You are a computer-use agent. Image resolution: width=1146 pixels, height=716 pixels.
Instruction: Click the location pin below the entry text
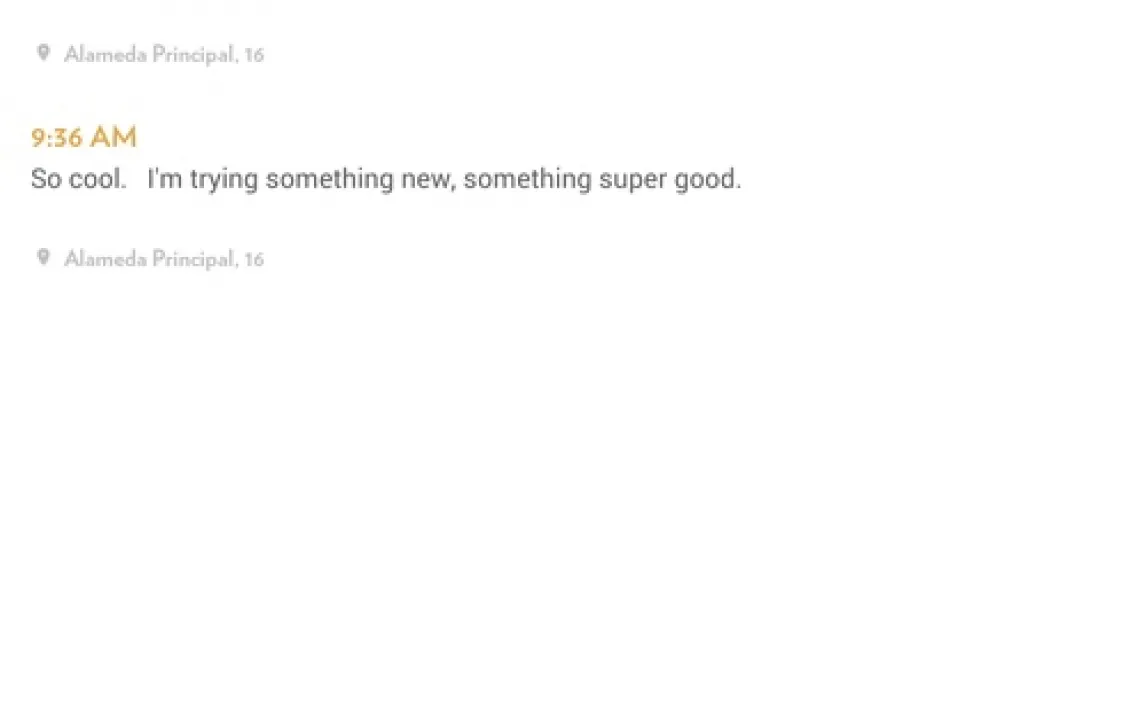(43, 258)
